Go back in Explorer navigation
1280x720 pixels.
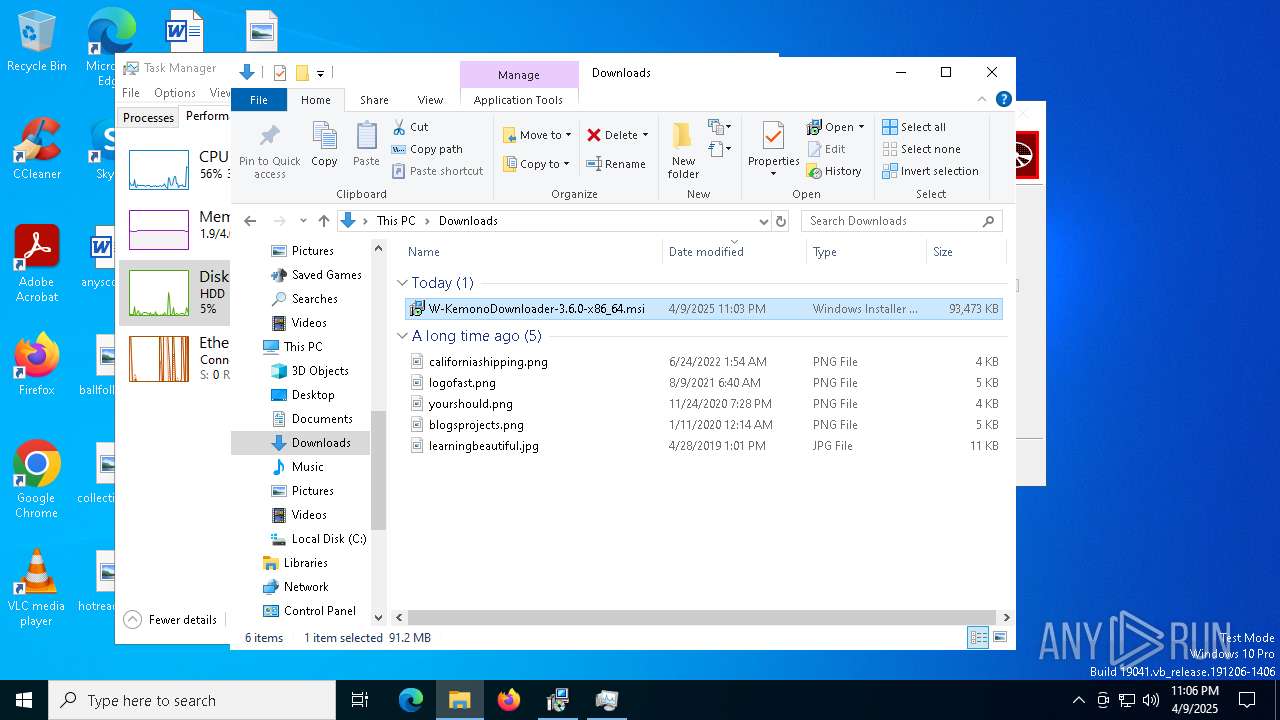250,221
